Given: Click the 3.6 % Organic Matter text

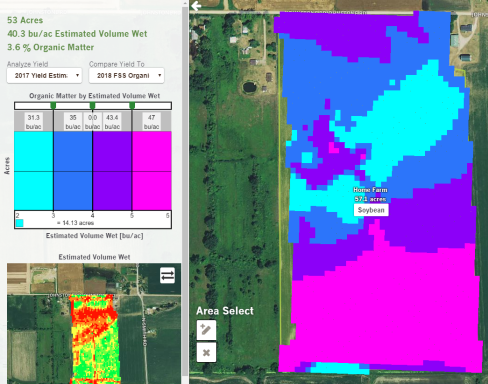Looking at the screenshot, I should click(x=50, y=47).
